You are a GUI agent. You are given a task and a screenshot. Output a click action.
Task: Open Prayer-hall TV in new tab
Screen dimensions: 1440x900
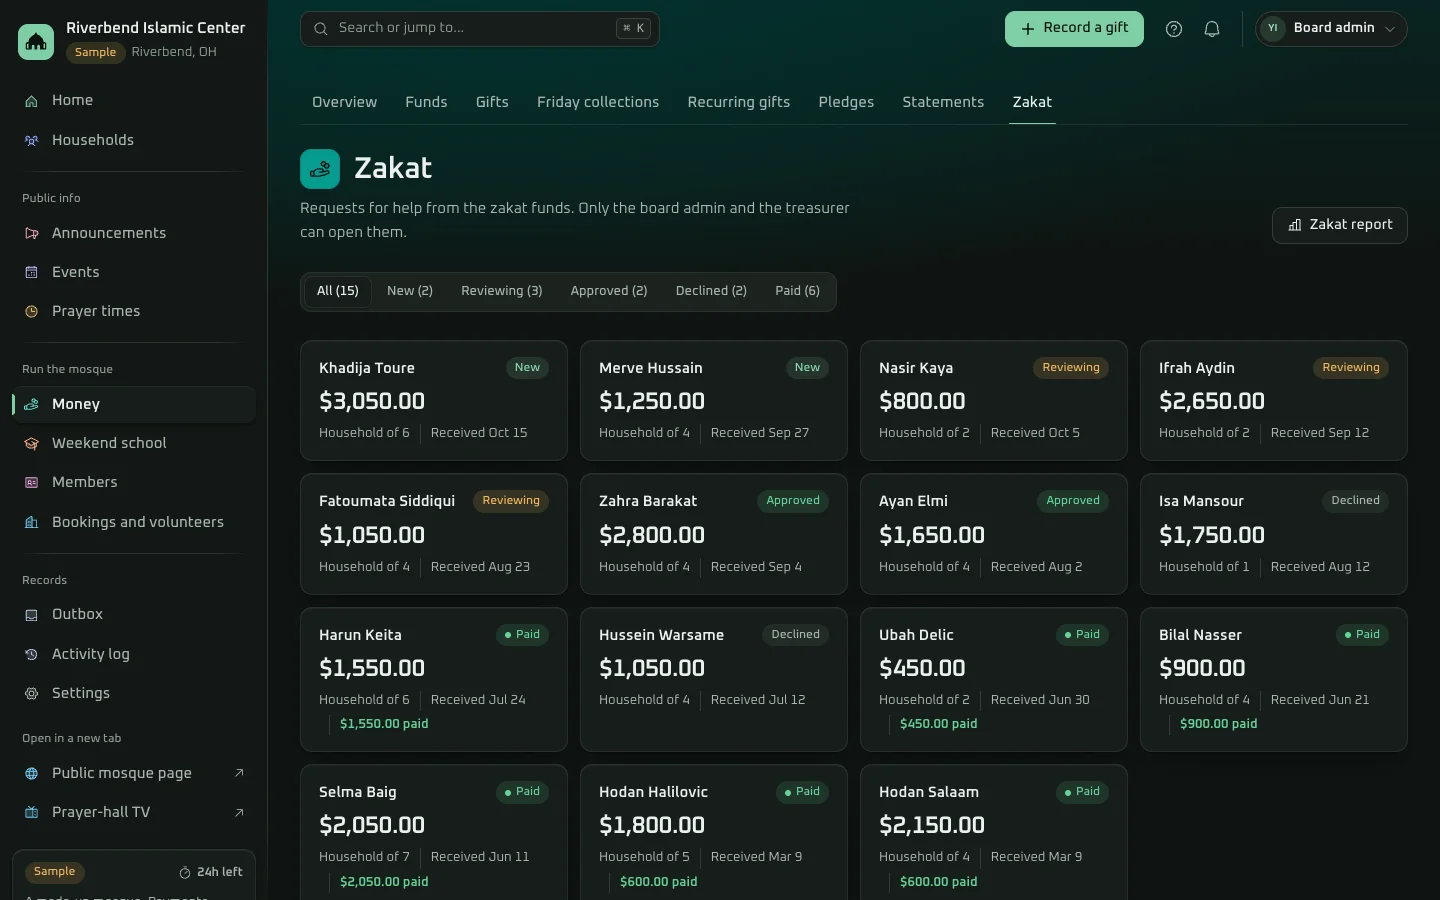pos(134,813)
